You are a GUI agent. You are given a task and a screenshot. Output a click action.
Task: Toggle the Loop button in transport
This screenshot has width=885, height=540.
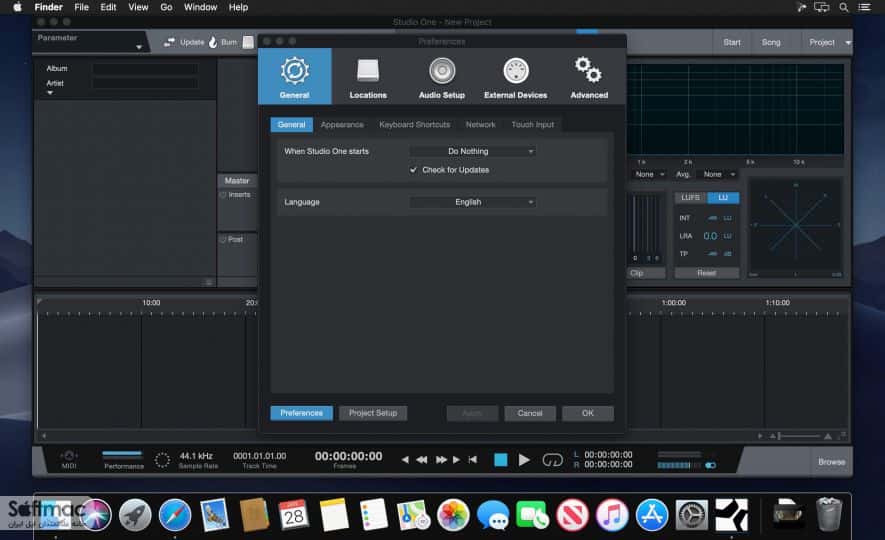tap(553, 460)
